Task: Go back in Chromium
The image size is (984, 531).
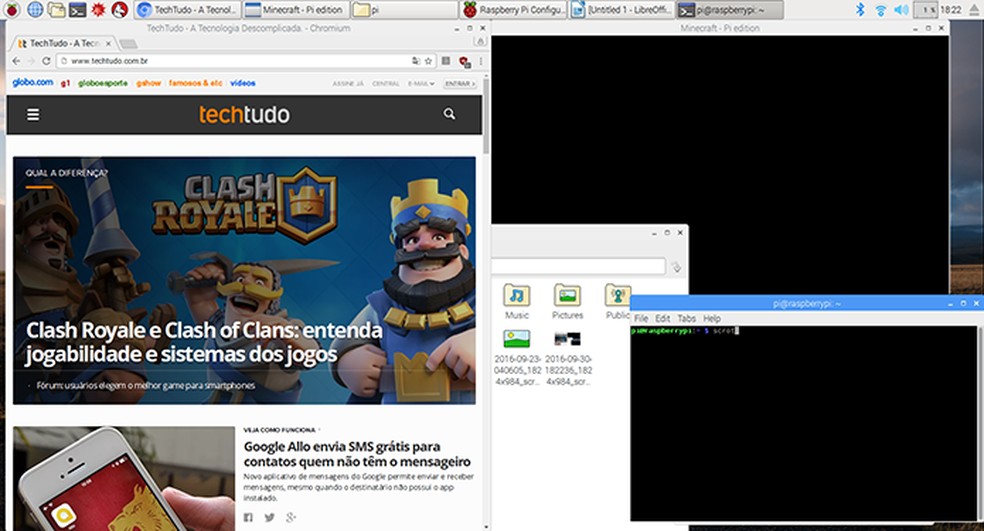Action: 16,61
